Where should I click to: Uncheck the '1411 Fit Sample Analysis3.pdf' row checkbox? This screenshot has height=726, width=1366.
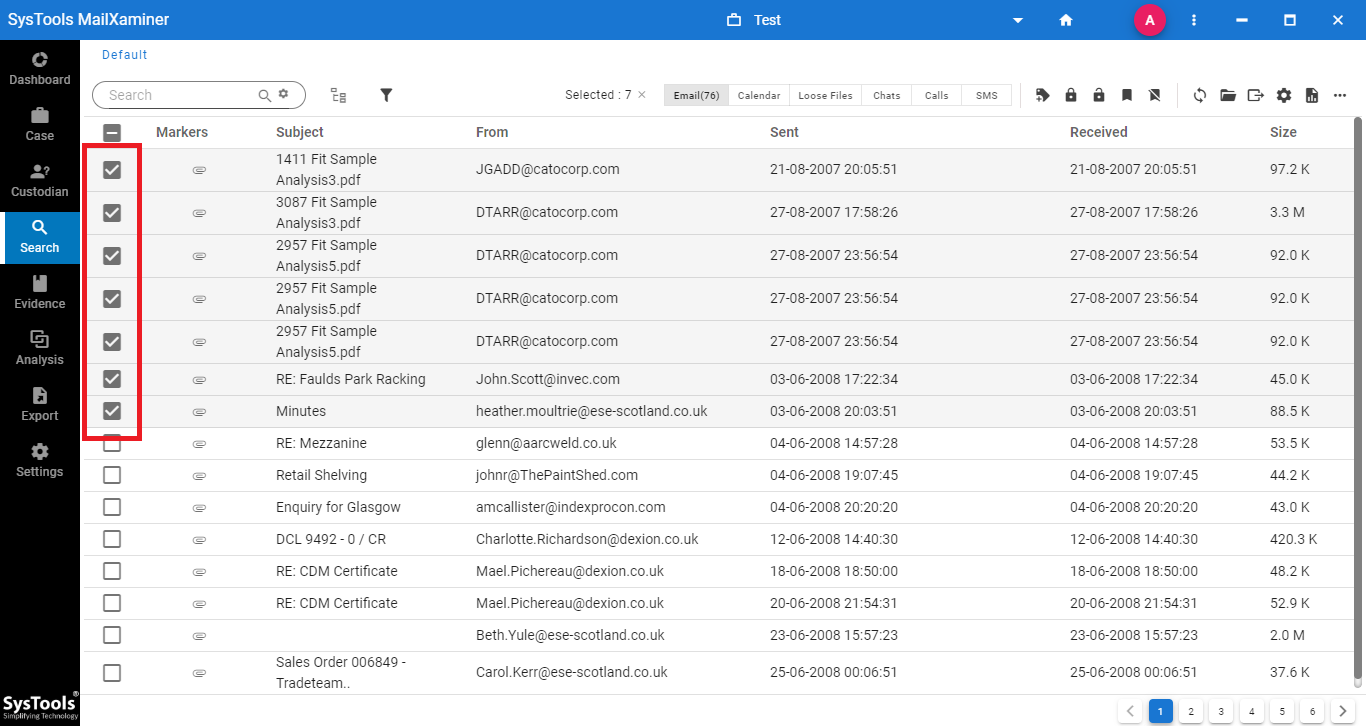point(112,170)
